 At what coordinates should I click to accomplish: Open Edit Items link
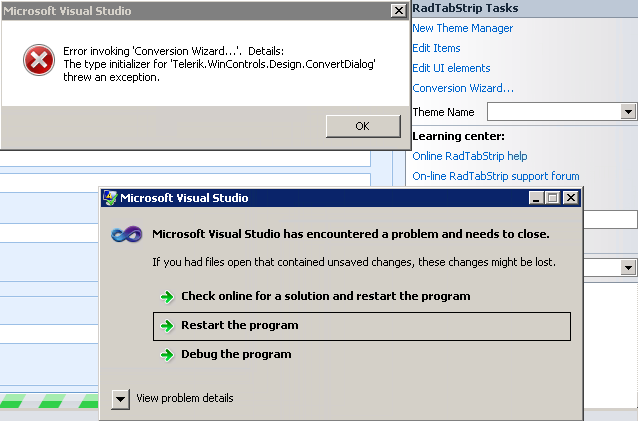tap(436, 48)
